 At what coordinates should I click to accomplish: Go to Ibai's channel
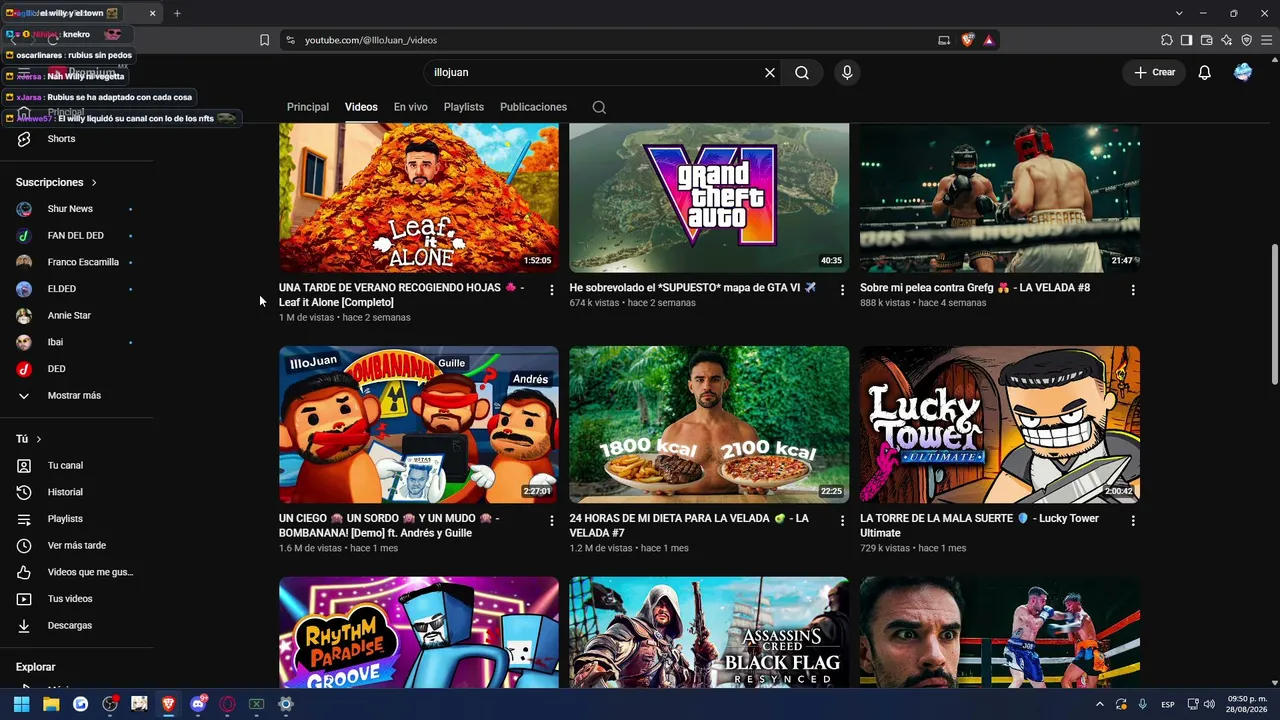[55, 342]
